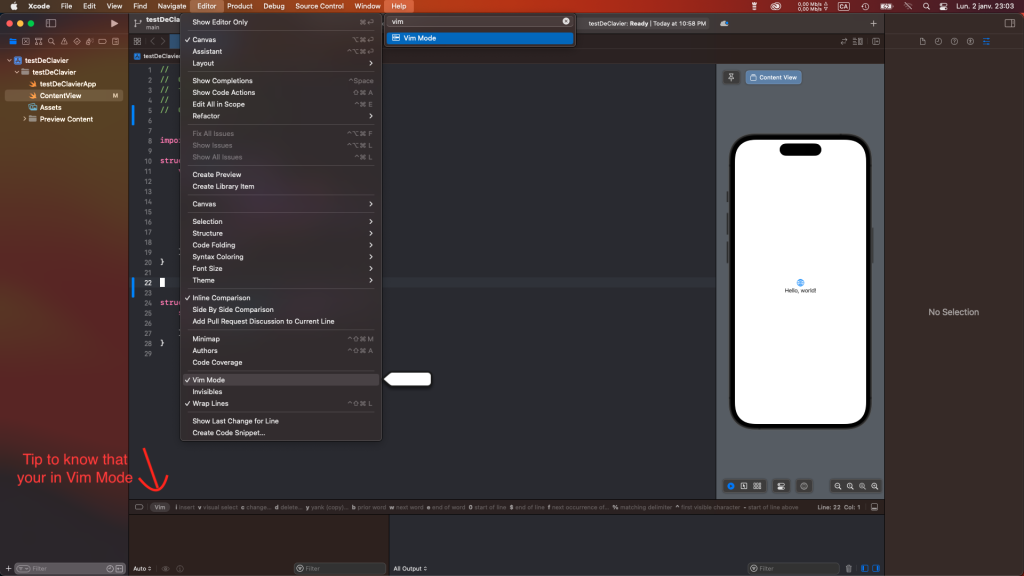Open the Product menu
This screenshot has height=576, width=1024.
tap(240, 6)
